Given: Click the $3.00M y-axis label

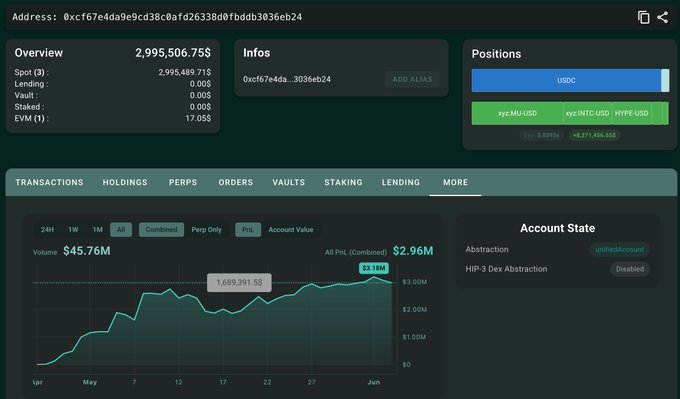Looking at the screenshot, I should pos(415,282).
